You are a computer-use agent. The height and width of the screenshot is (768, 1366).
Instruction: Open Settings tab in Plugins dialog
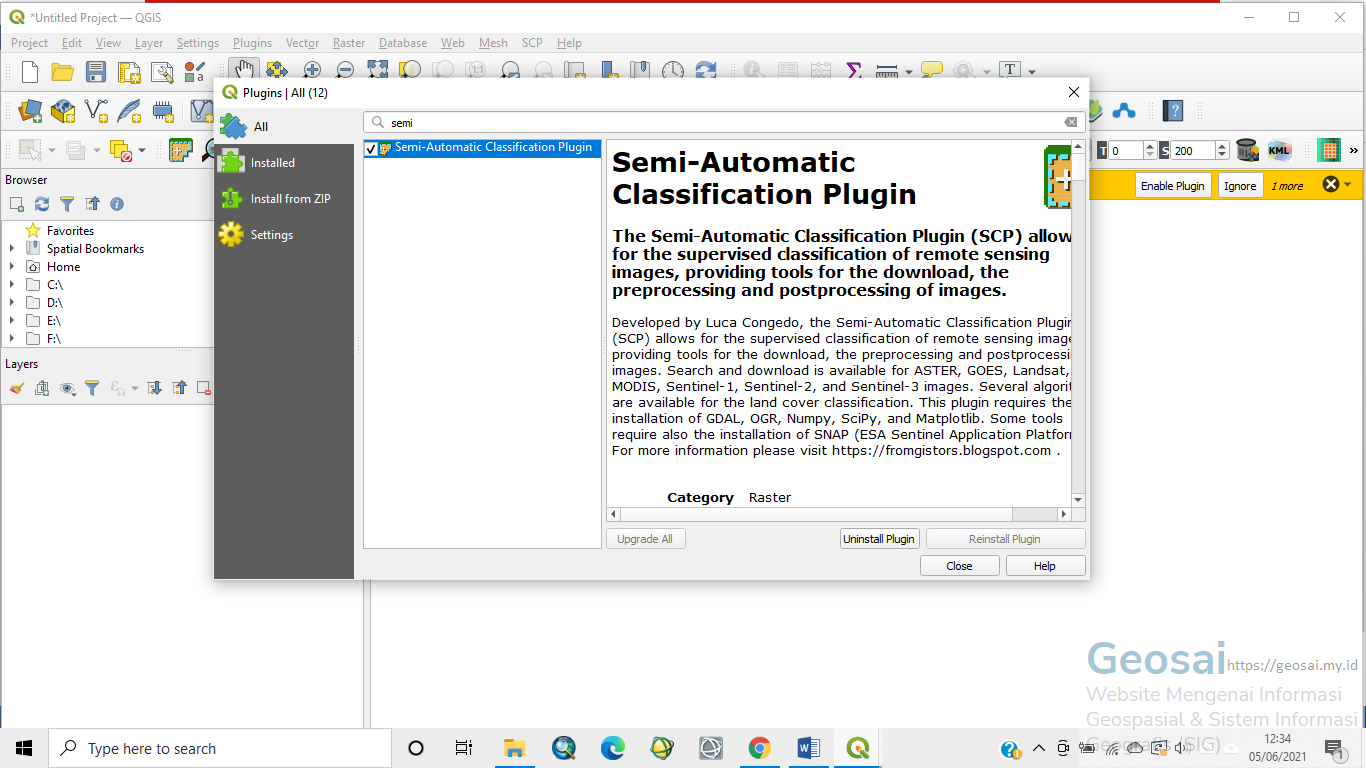tap(284, 235)
